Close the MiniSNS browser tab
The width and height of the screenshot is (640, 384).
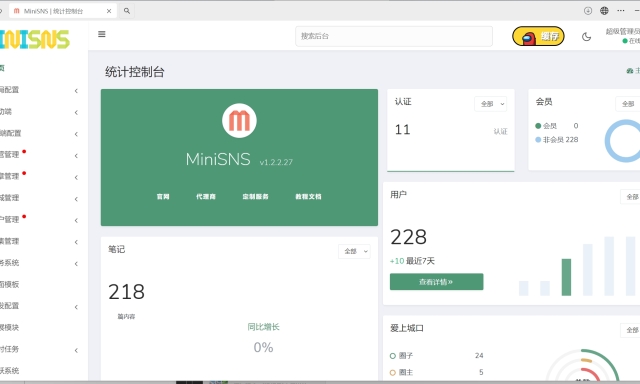[109, 11]
